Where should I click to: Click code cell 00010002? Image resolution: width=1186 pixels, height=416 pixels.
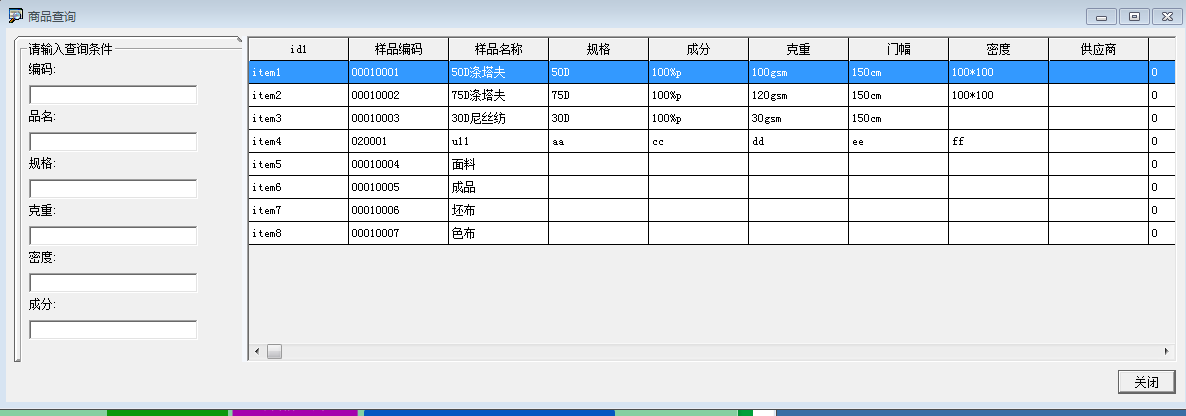point(399,95)
